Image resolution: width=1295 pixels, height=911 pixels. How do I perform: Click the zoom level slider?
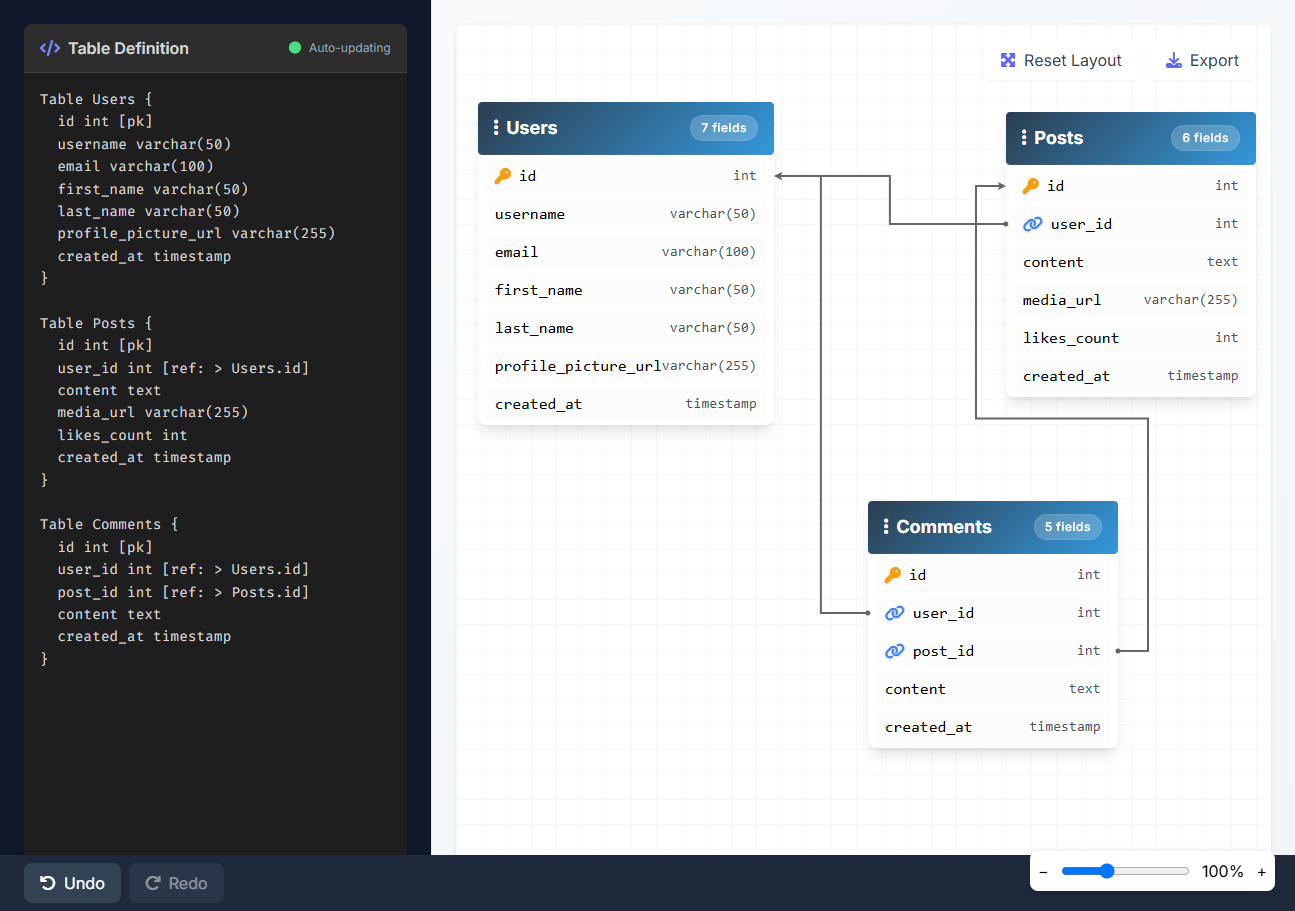(x=1125, y=872)
